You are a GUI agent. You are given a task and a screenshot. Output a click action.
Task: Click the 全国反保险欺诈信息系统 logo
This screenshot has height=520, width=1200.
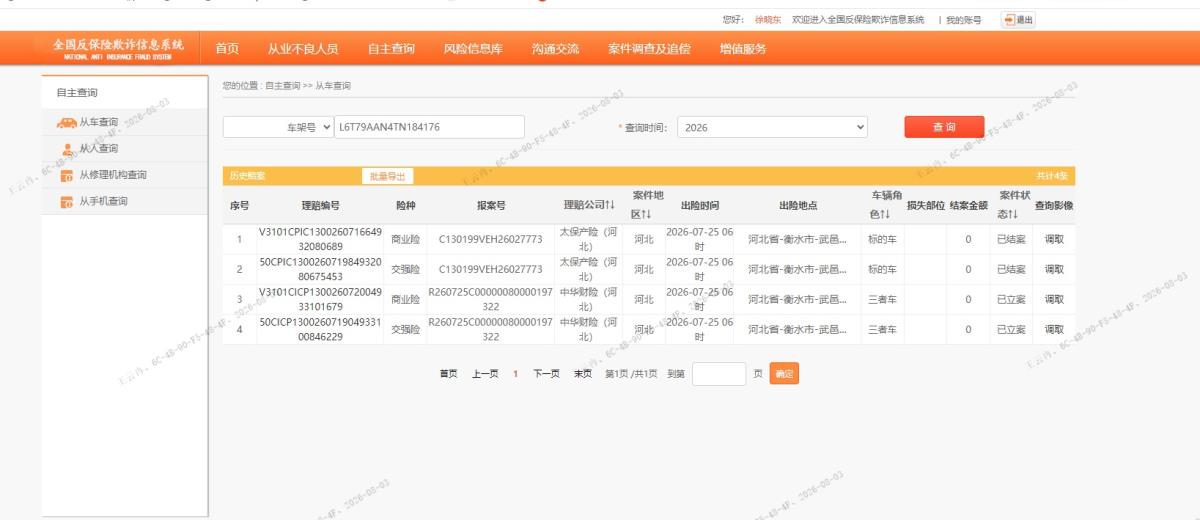point(118,50)
